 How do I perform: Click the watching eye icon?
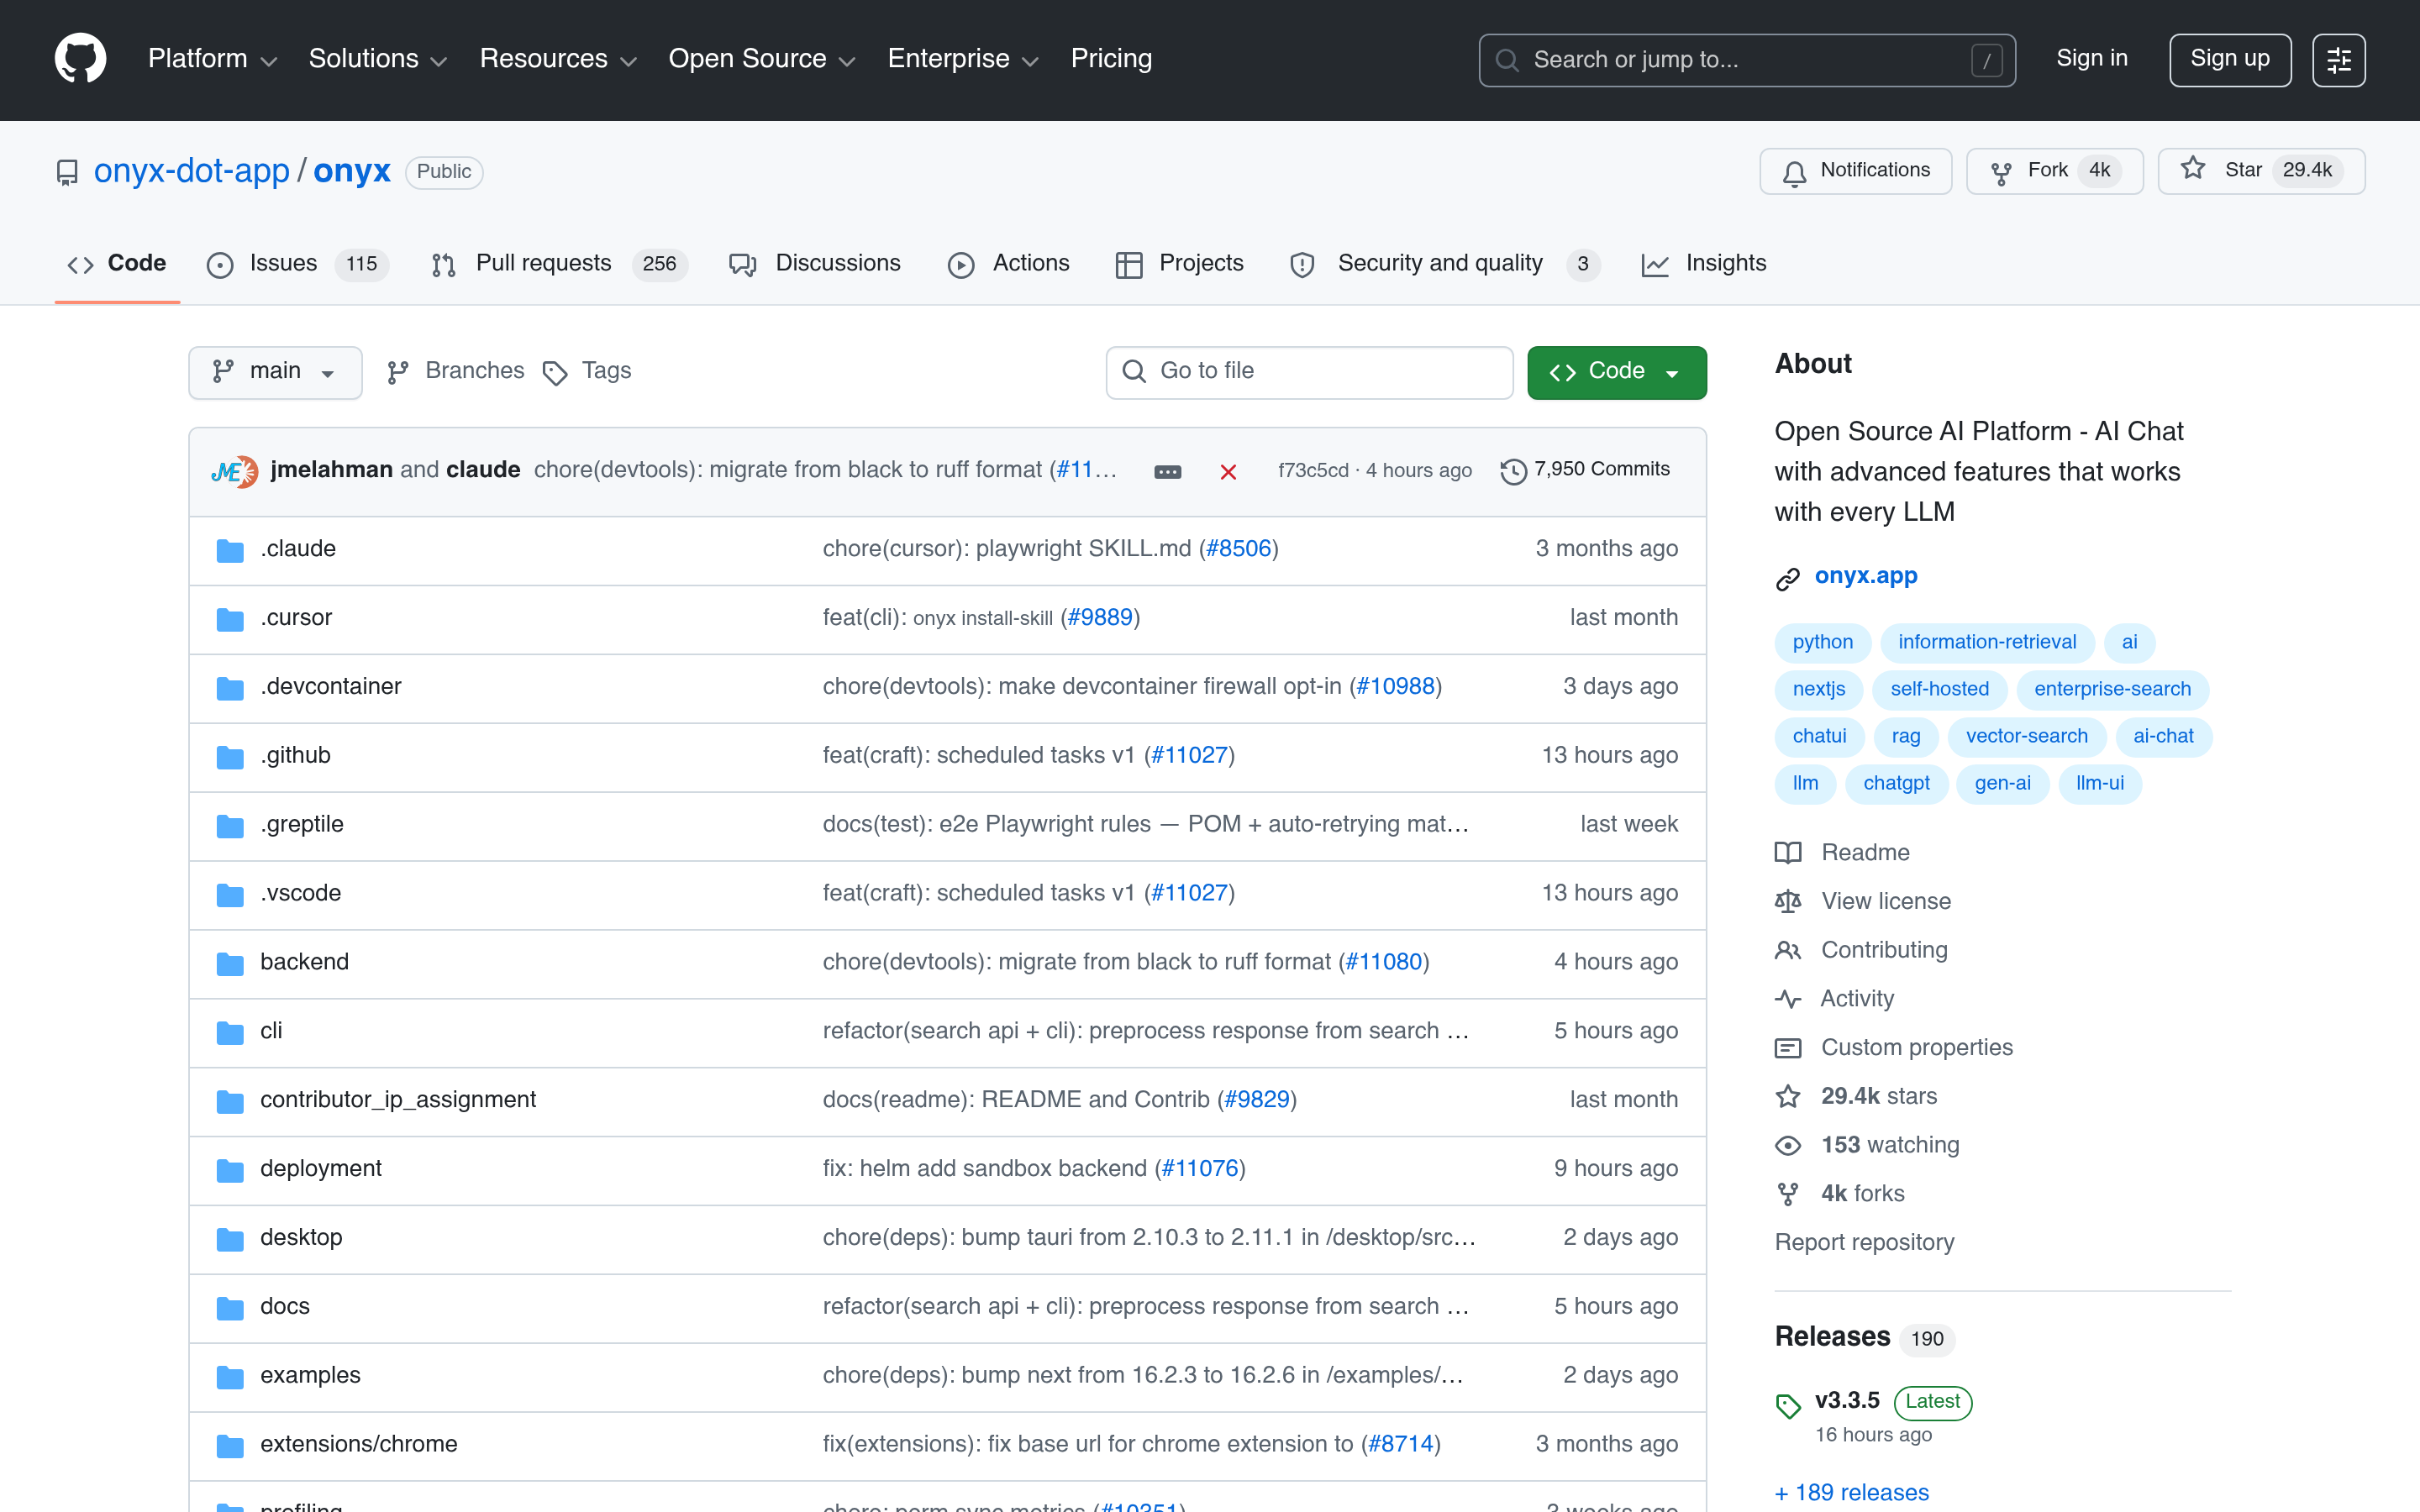point(1788,1145)
